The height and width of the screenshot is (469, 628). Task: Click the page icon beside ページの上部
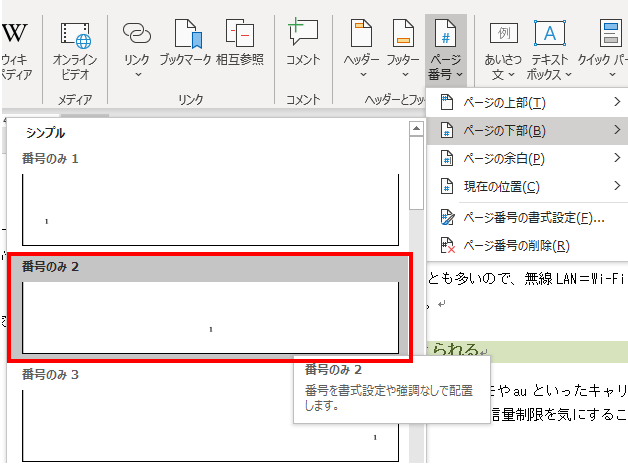(x=447, y=103)
